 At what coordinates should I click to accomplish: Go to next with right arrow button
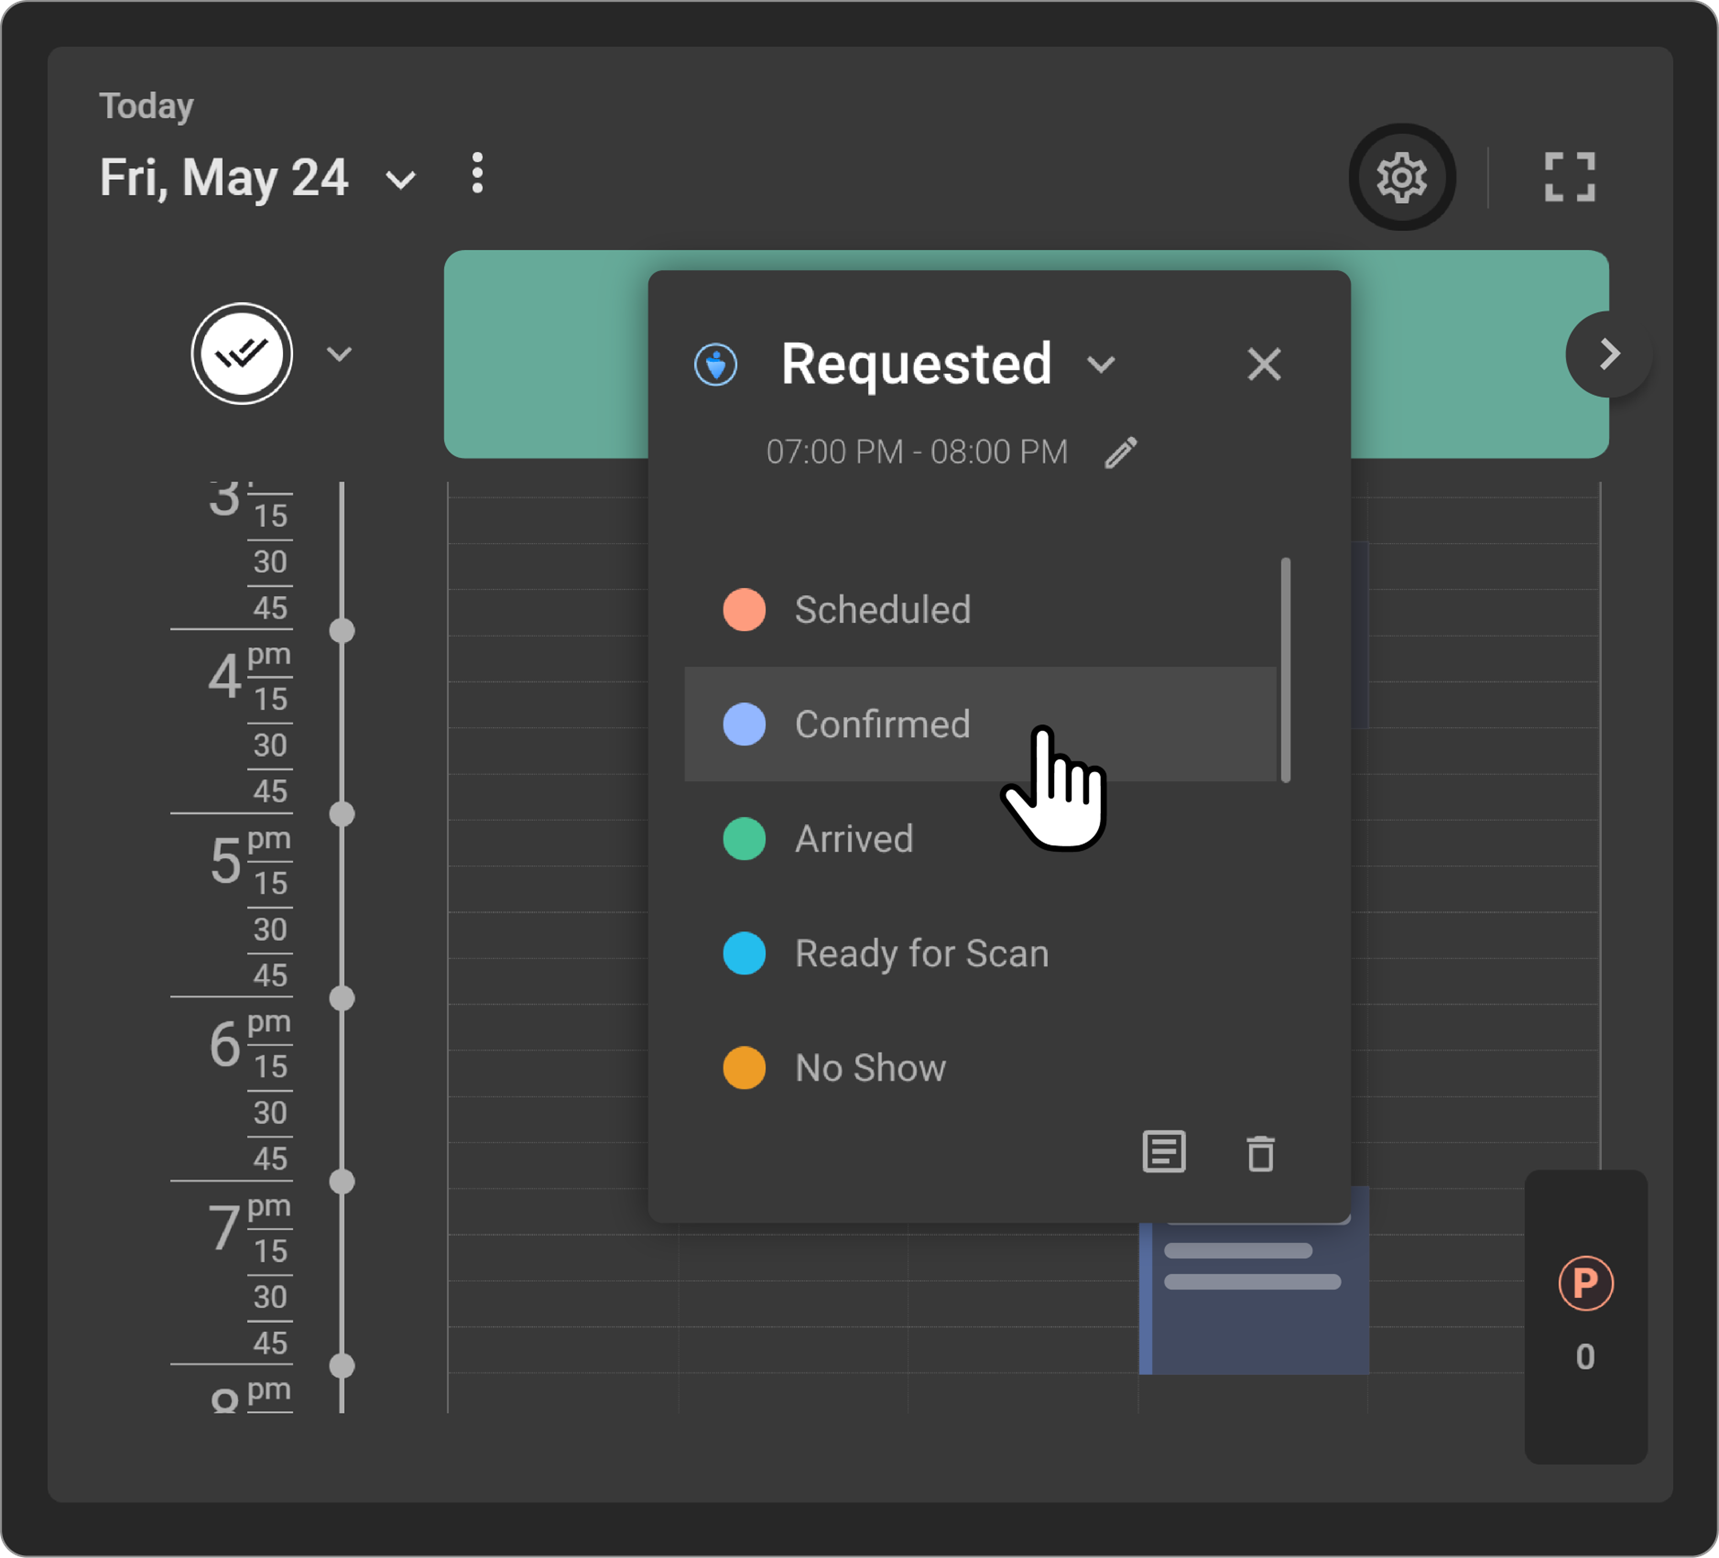click(1608, 354)
